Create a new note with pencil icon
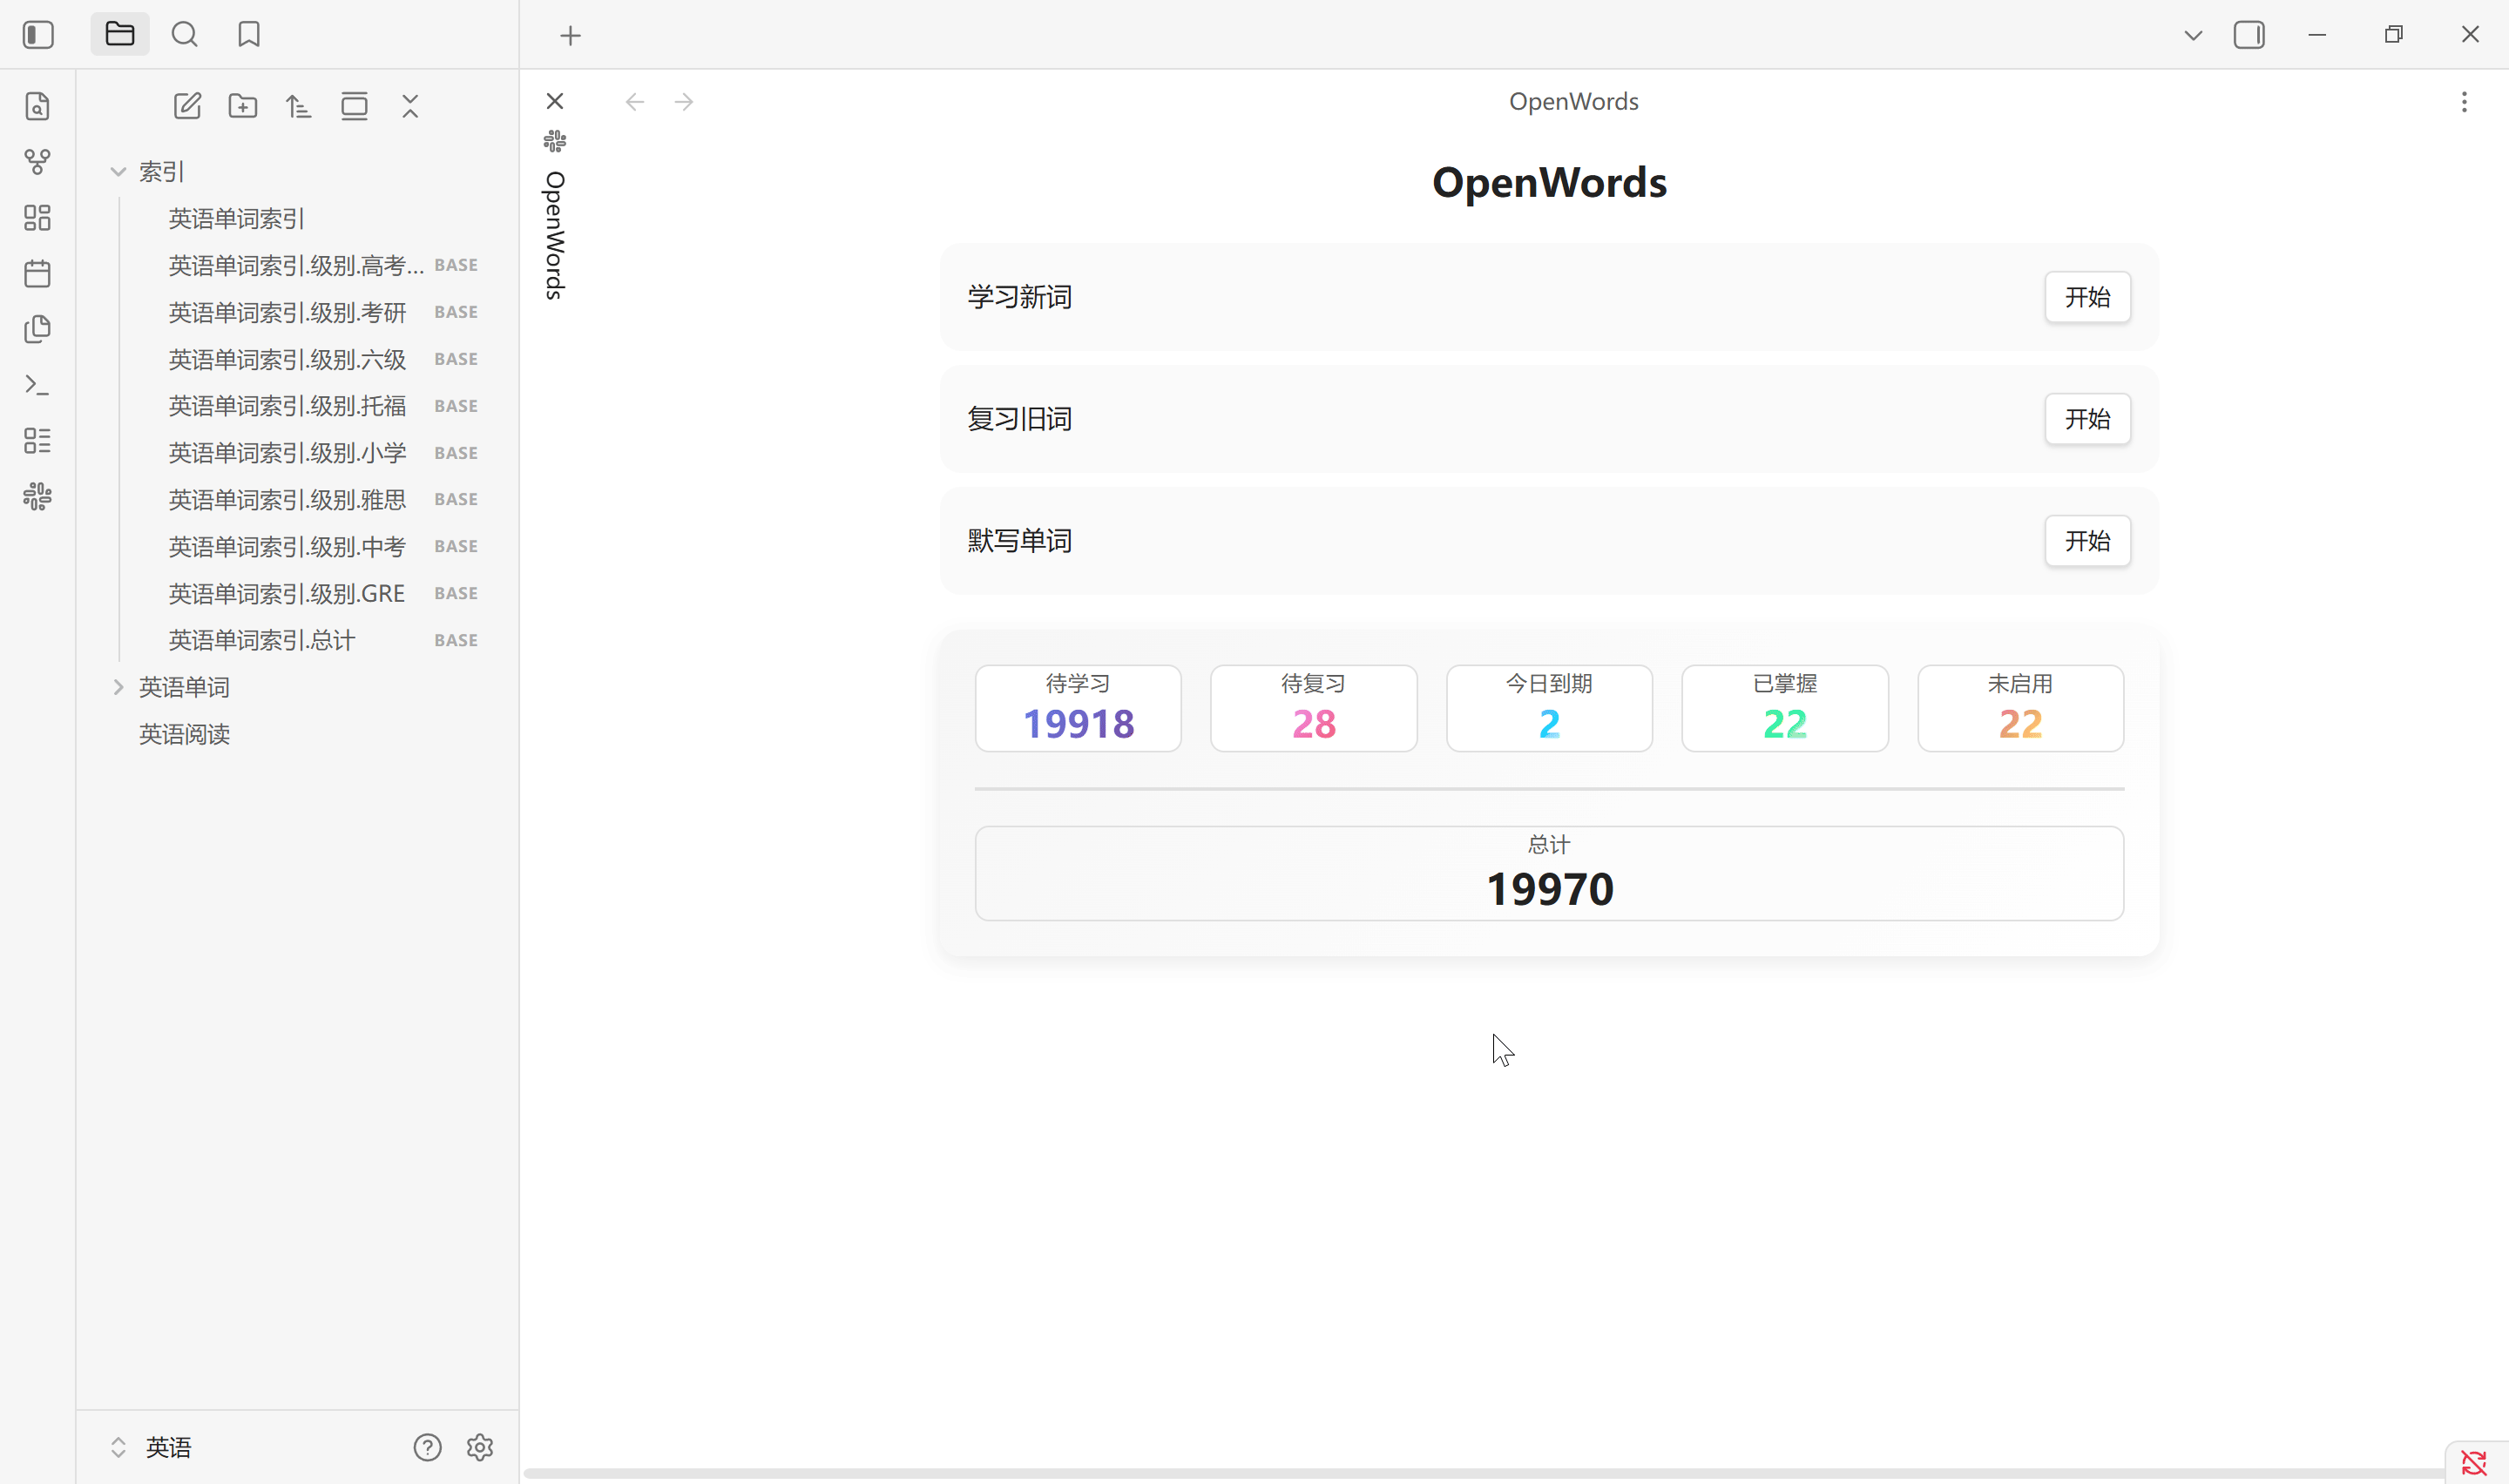The height and width of the screenshot is (1484, 2509). 187,106
